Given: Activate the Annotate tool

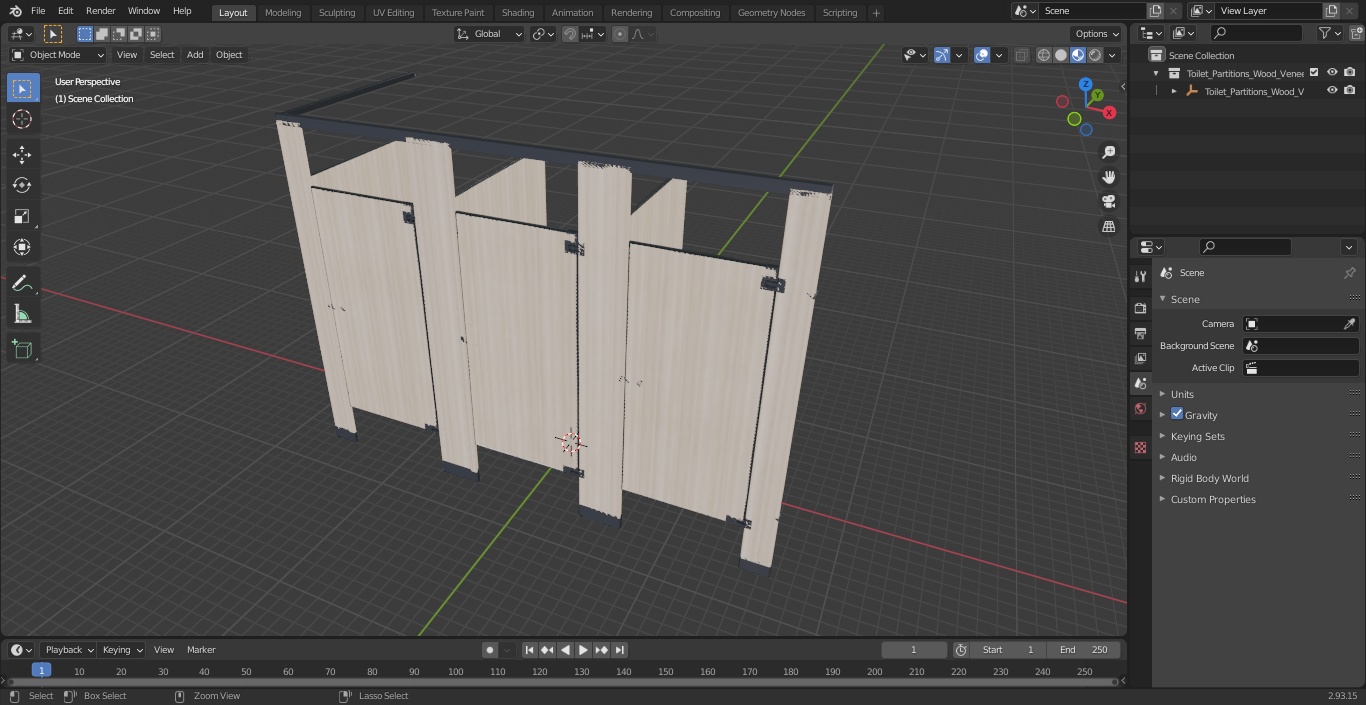Looking at the screenshot, I should pos(22,284).
